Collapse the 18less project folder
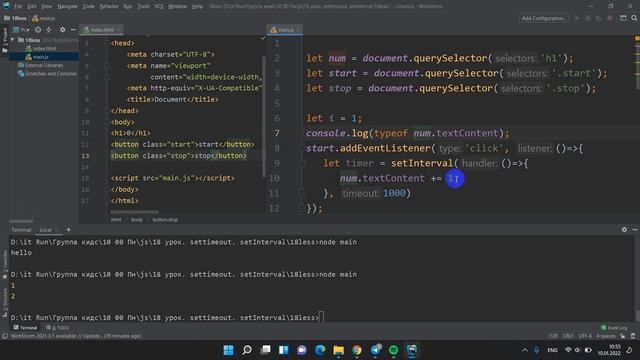The width and height of the screenshot is (640, 360). (x=13, y=40)
